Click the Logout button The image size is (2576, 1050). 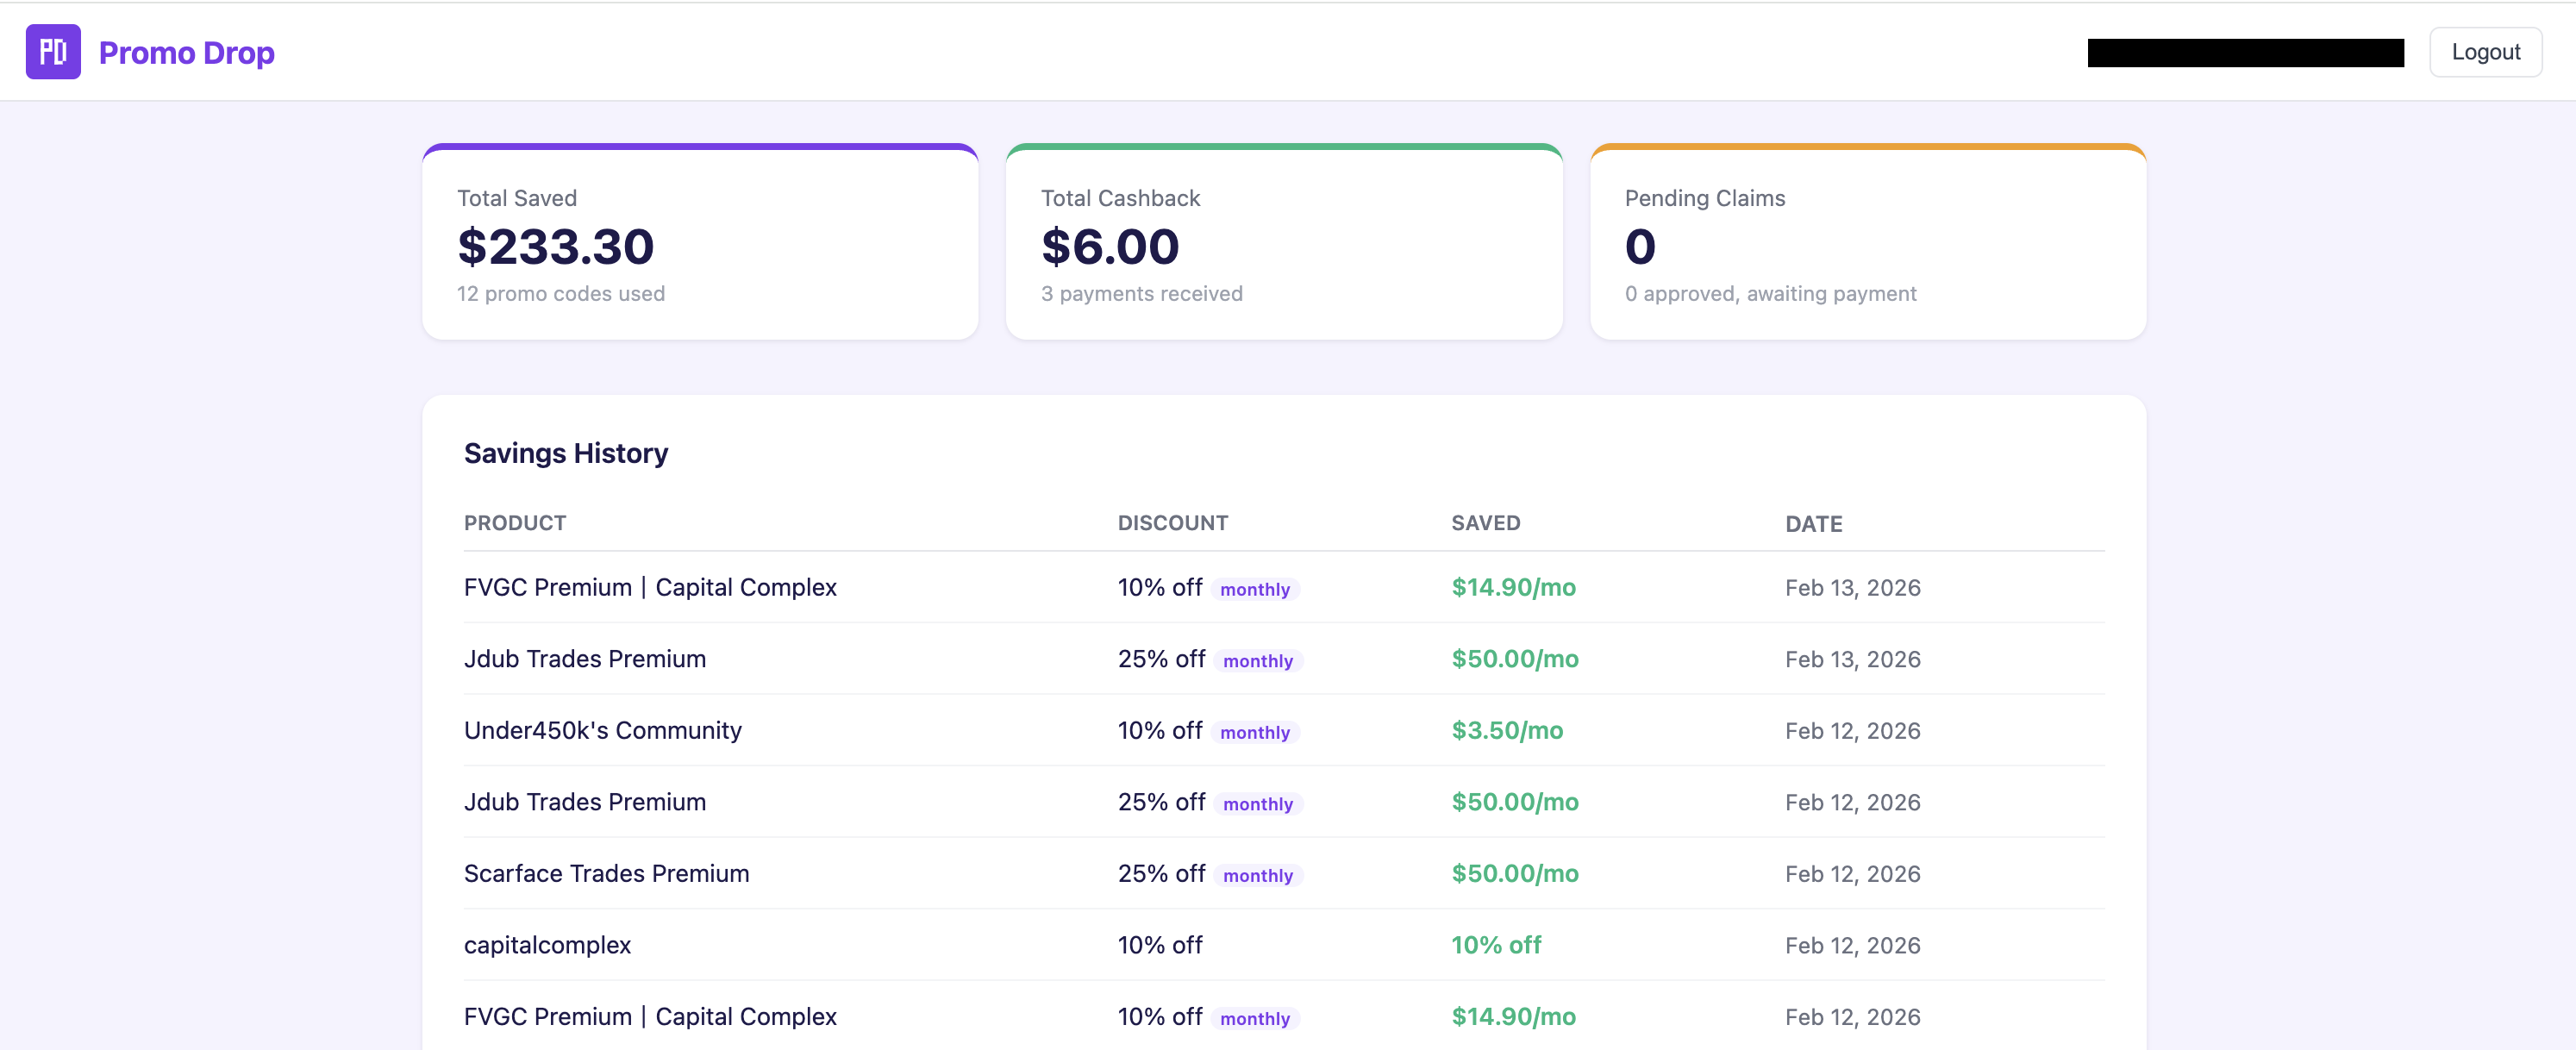pyautogui.click(x=2486, y=51)
